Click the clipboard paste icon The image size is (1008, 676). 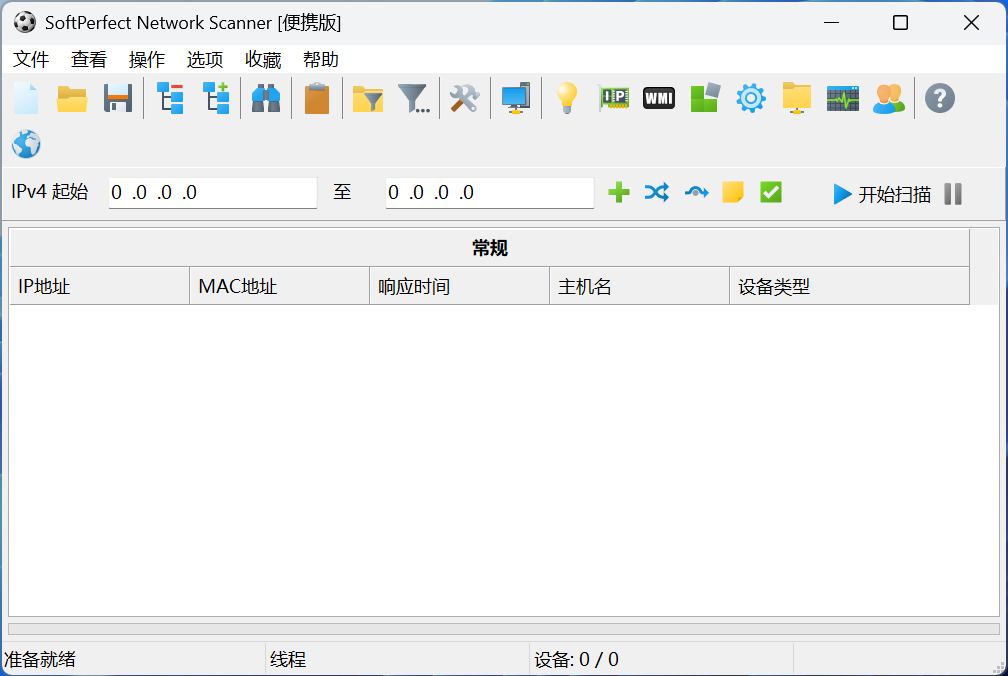317,98
